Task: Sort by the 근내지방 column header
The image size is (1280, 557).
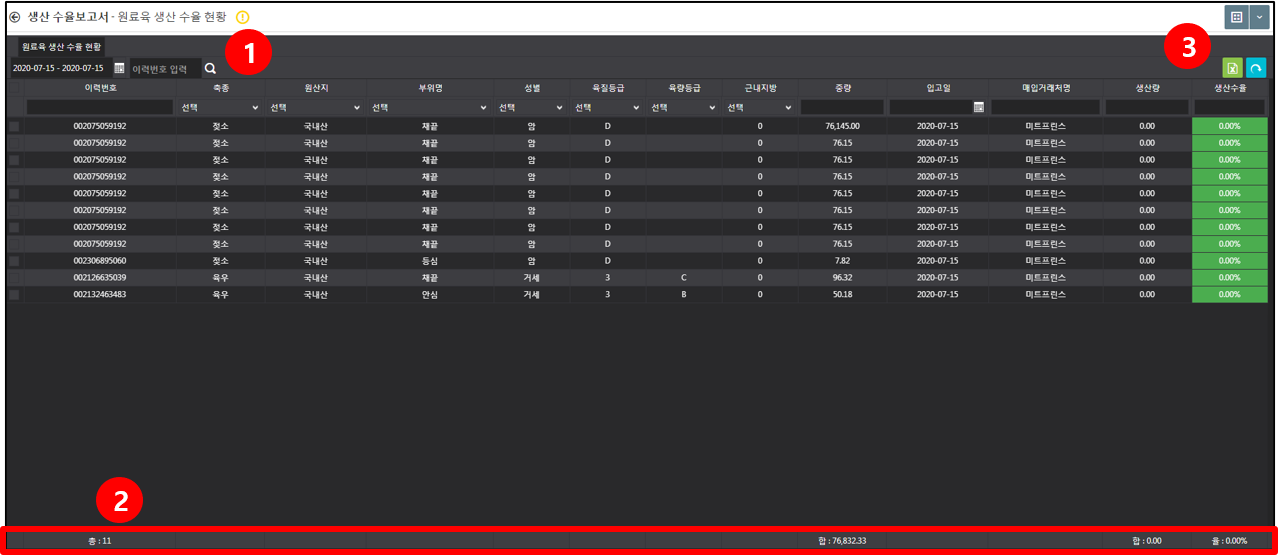Action: pos(760,88)
